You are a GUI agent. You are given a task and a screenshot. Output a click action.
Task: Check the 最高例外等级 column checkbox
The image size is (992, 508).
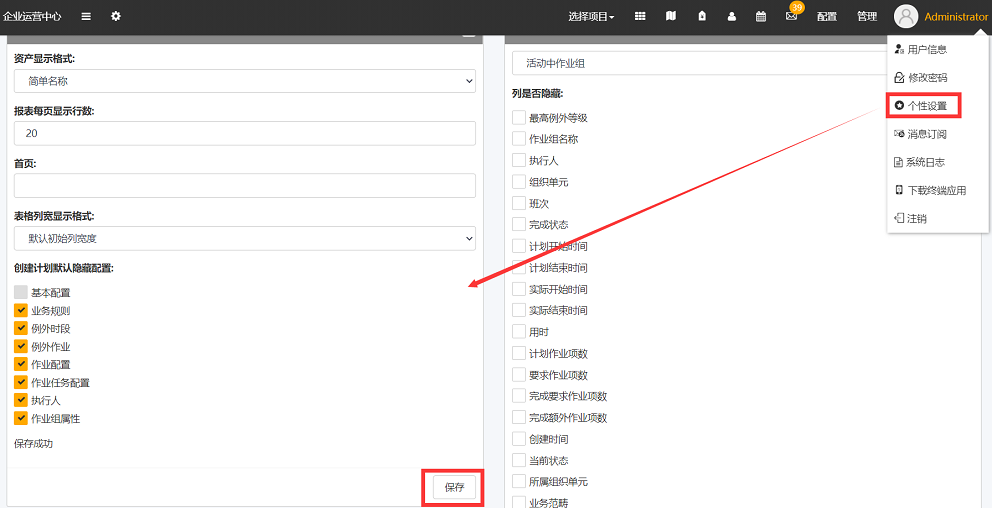click(519, 118)
